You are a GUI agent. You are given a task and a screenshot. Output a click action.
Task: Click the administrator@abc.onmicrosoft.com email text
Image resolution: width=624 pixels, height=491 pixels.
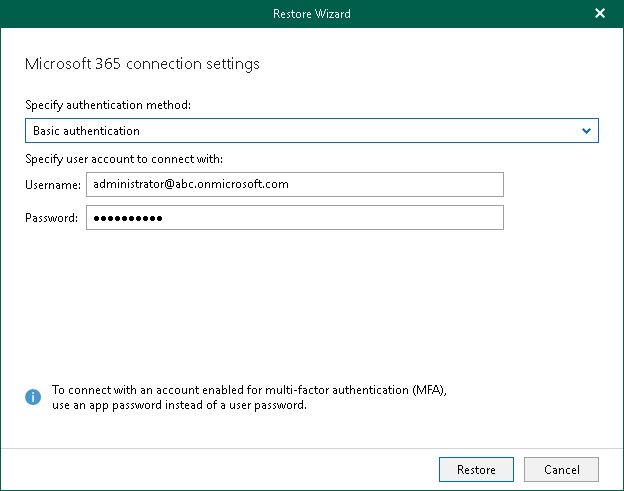(189, 184)
